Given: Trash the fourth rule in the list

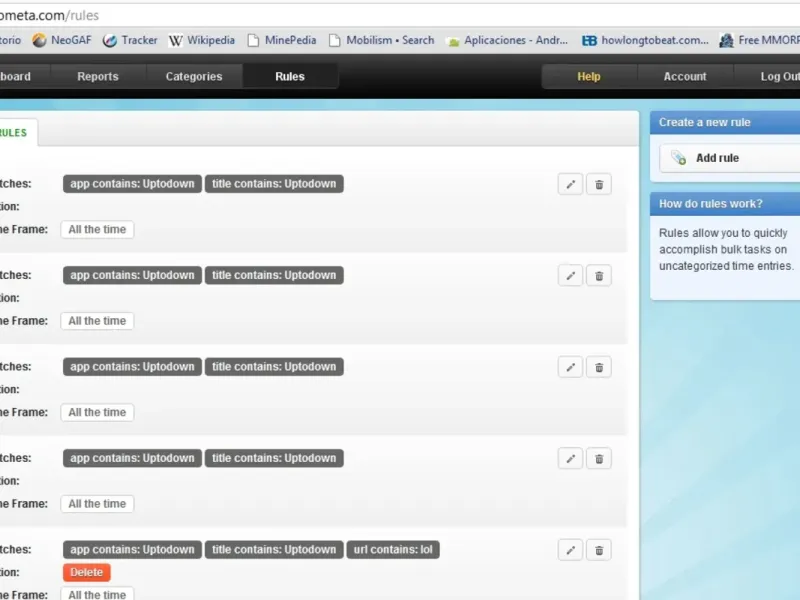Looking at the screenshot, I should [599, 459].
